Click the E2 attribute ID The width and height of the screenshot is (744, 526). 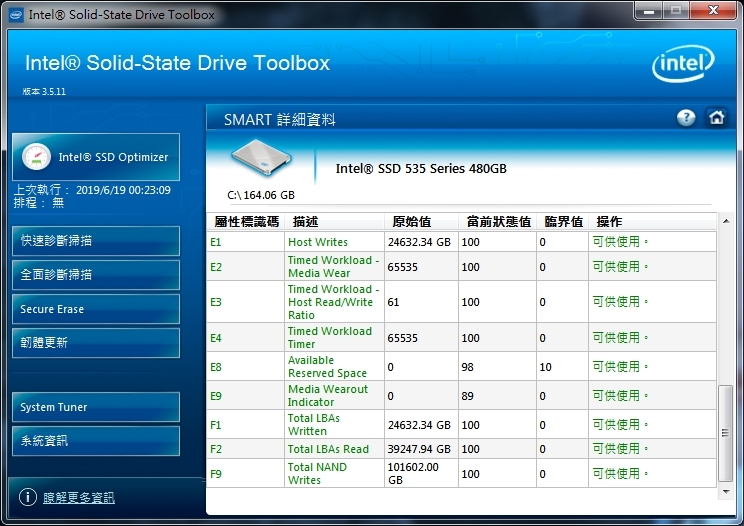(x=216, y=267)
